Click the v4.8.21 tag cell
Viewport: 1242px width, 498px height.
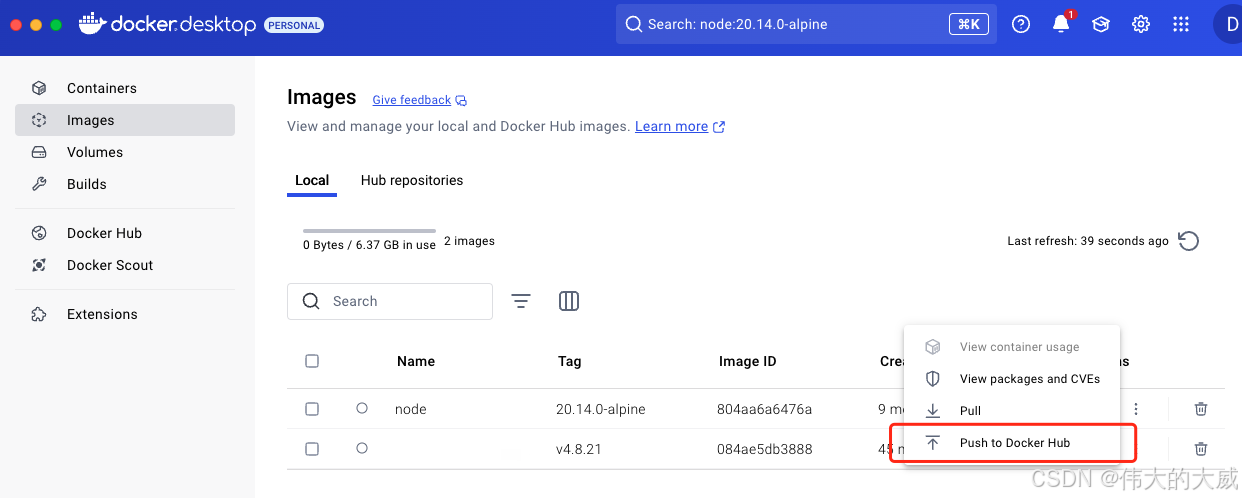[x=579, y=449]
